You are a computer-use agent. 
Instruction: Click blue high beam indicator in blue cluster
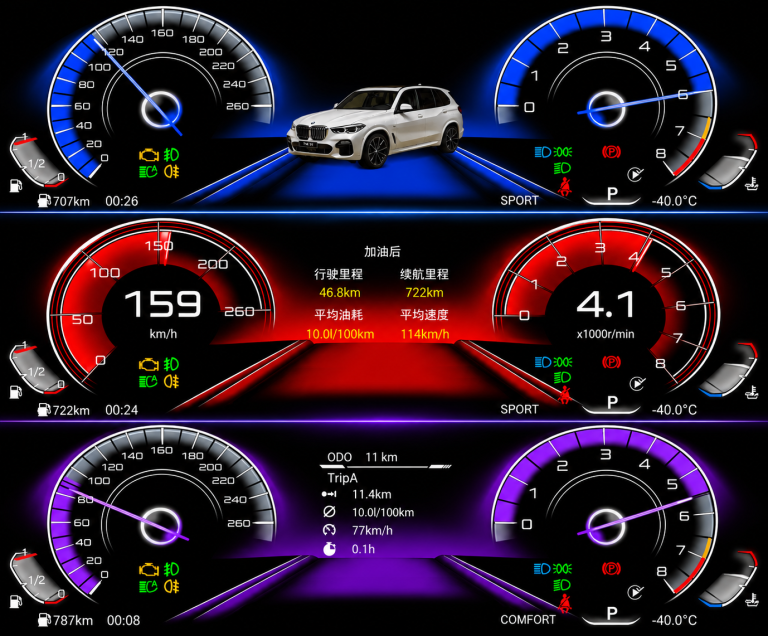point(543,152)
